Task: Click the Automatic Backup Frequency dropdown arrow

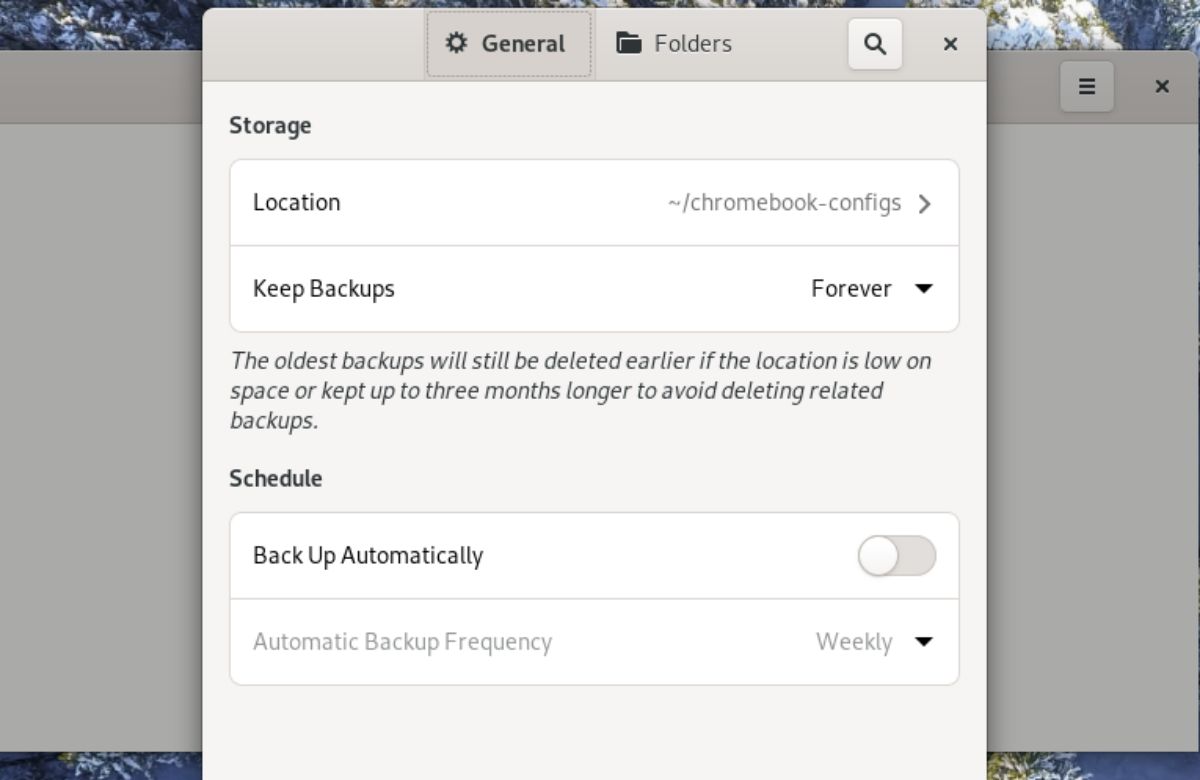Action: pos(924,643)
